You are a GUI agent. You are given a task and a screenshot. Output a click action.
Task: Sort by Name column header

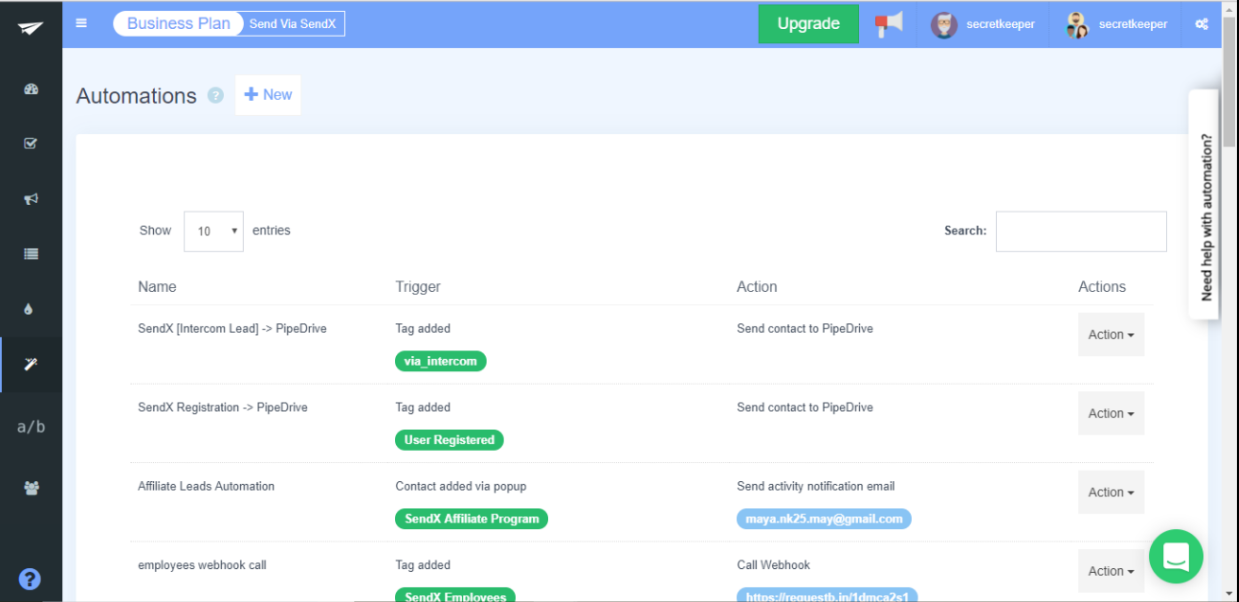point(157,287)
